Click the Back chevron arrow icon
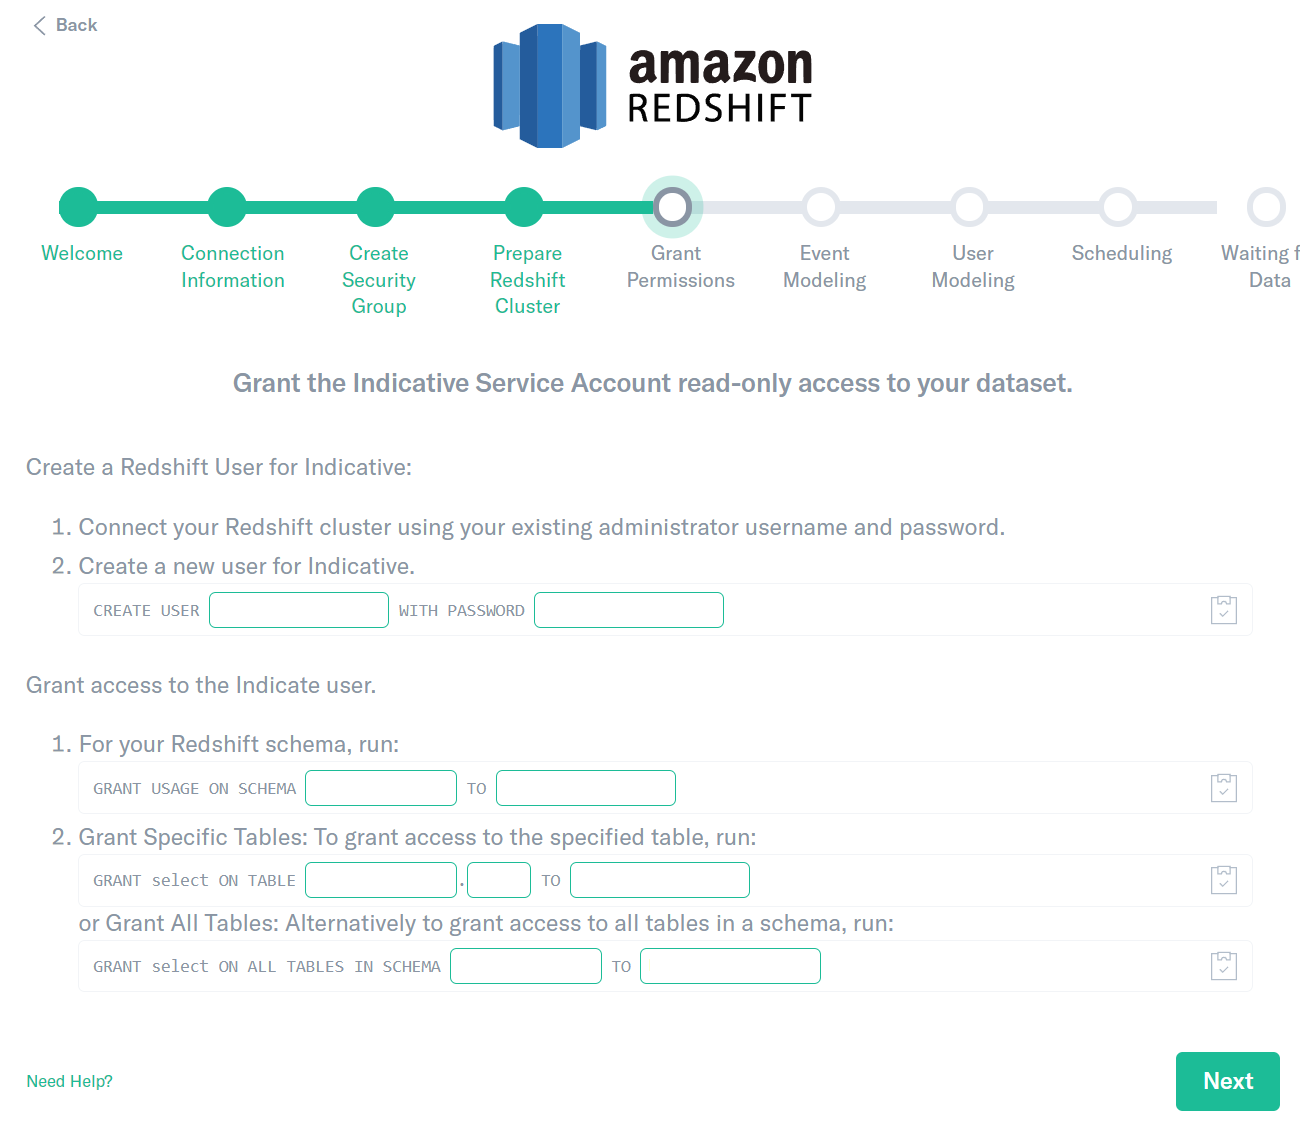The height and width of the screenshot is (1134, 1300). 40,25
